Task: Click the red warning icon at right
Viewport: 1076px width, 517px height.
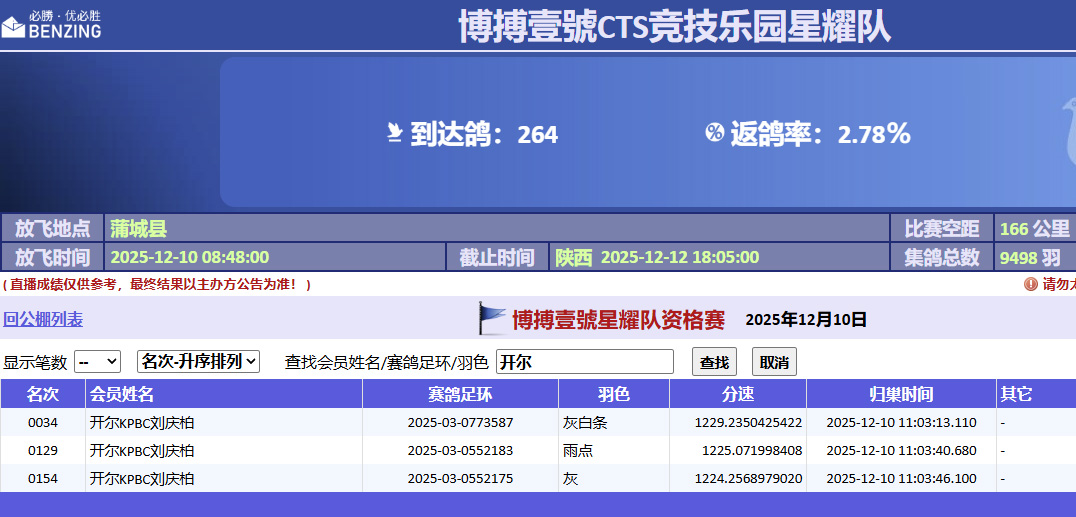Action: [x=1031, y=284]
